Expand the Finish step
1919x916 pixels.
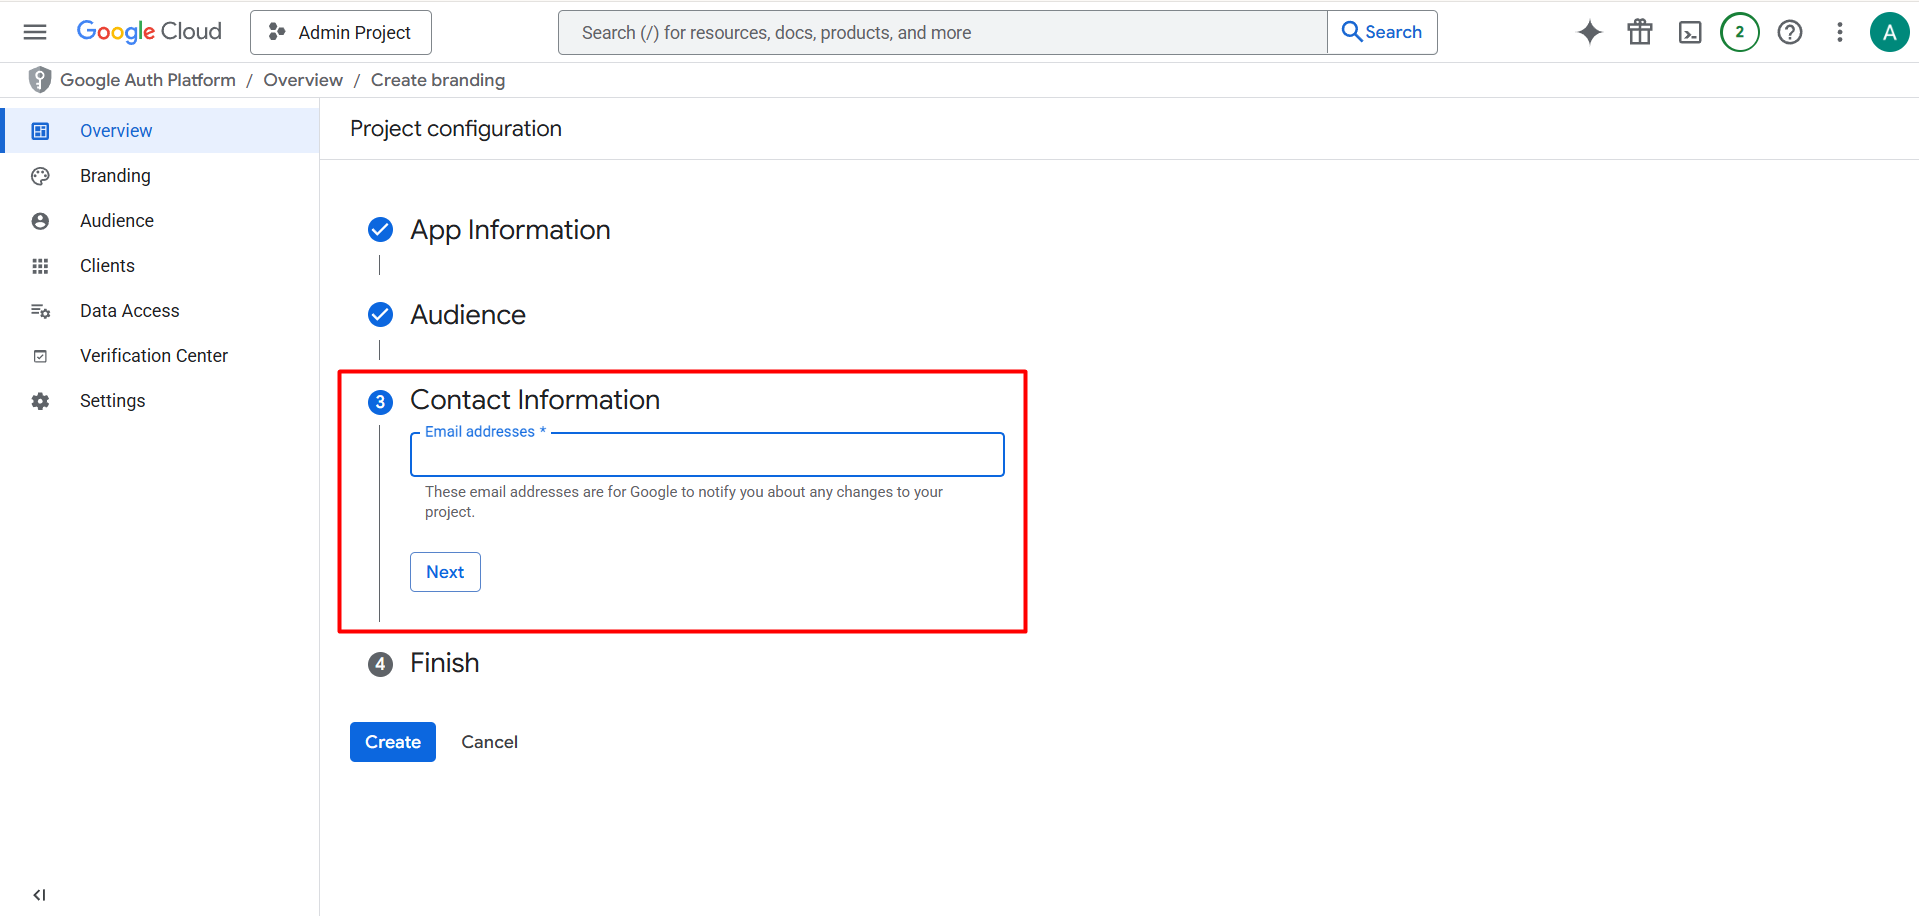click(x=444, y=663)
